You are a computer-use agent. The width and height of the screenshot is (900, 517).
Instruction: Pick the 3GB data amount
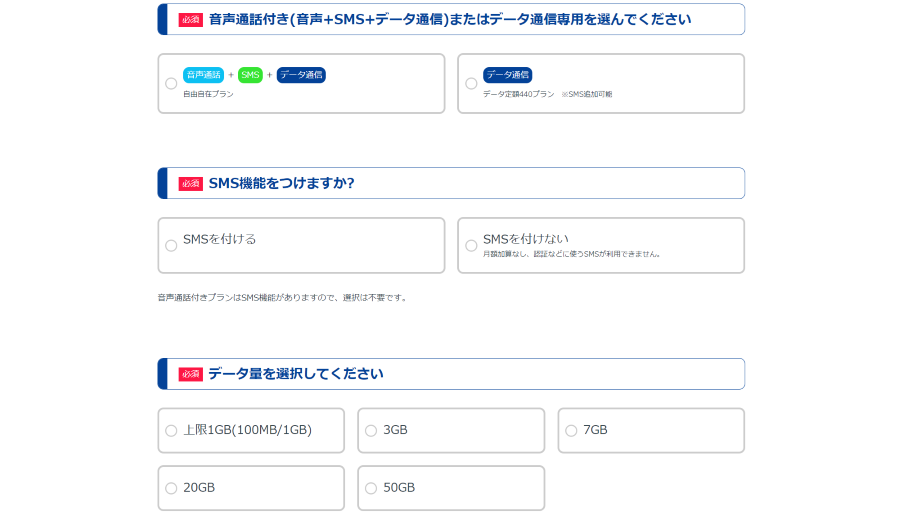[371, 431]
